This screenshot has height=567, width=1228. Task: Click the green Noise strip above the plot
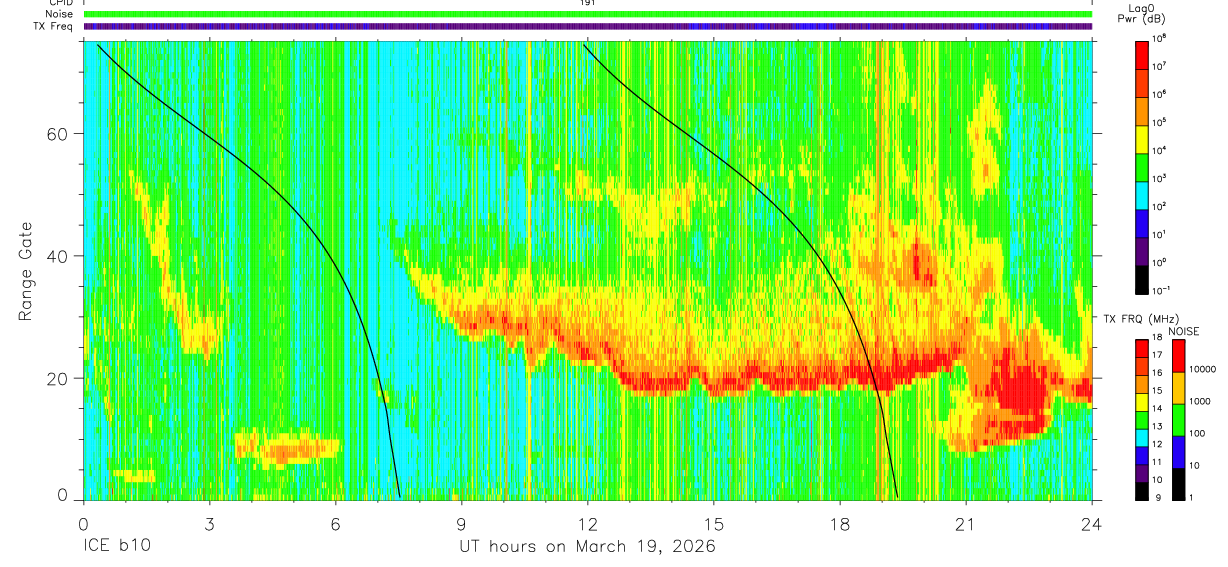point(588,14)
